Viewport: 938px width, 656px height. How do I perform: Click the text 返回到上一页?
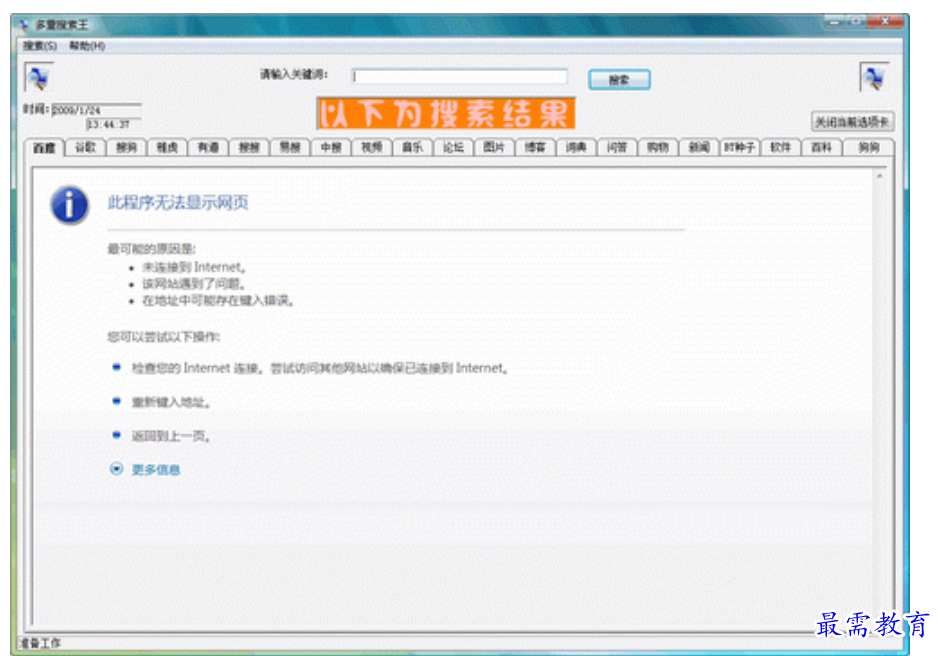pos(170,436)
